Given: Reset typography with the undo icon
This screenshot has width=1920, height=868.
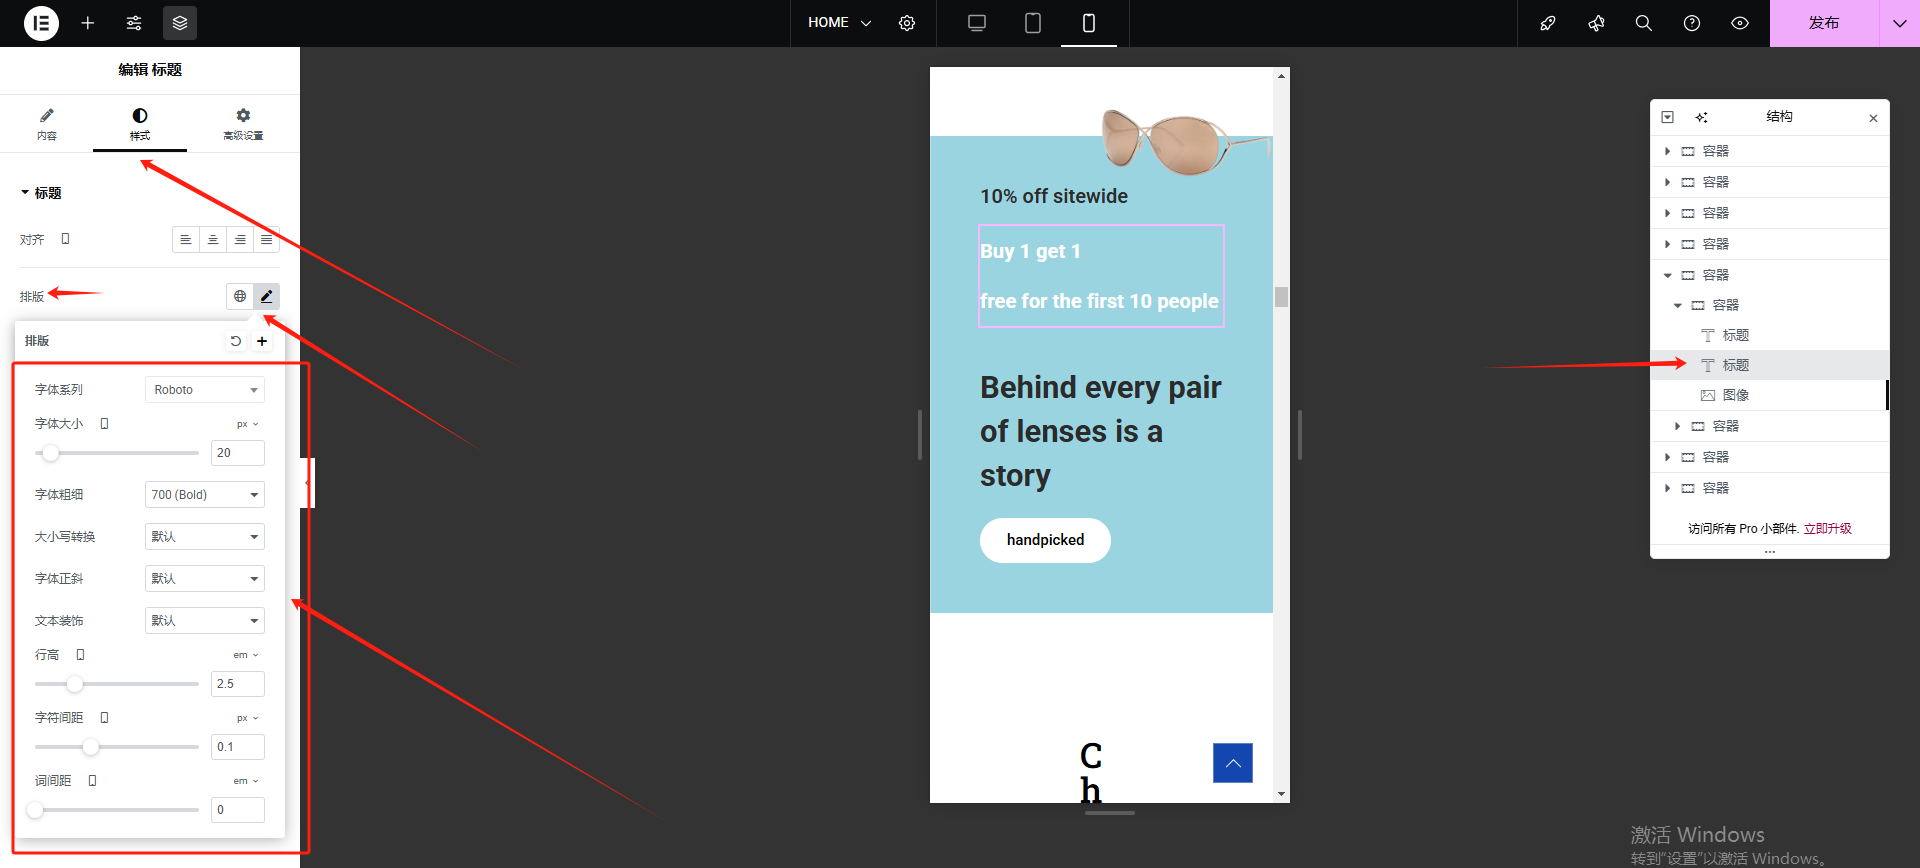Looking at the screenshot, I should (236, 341).
